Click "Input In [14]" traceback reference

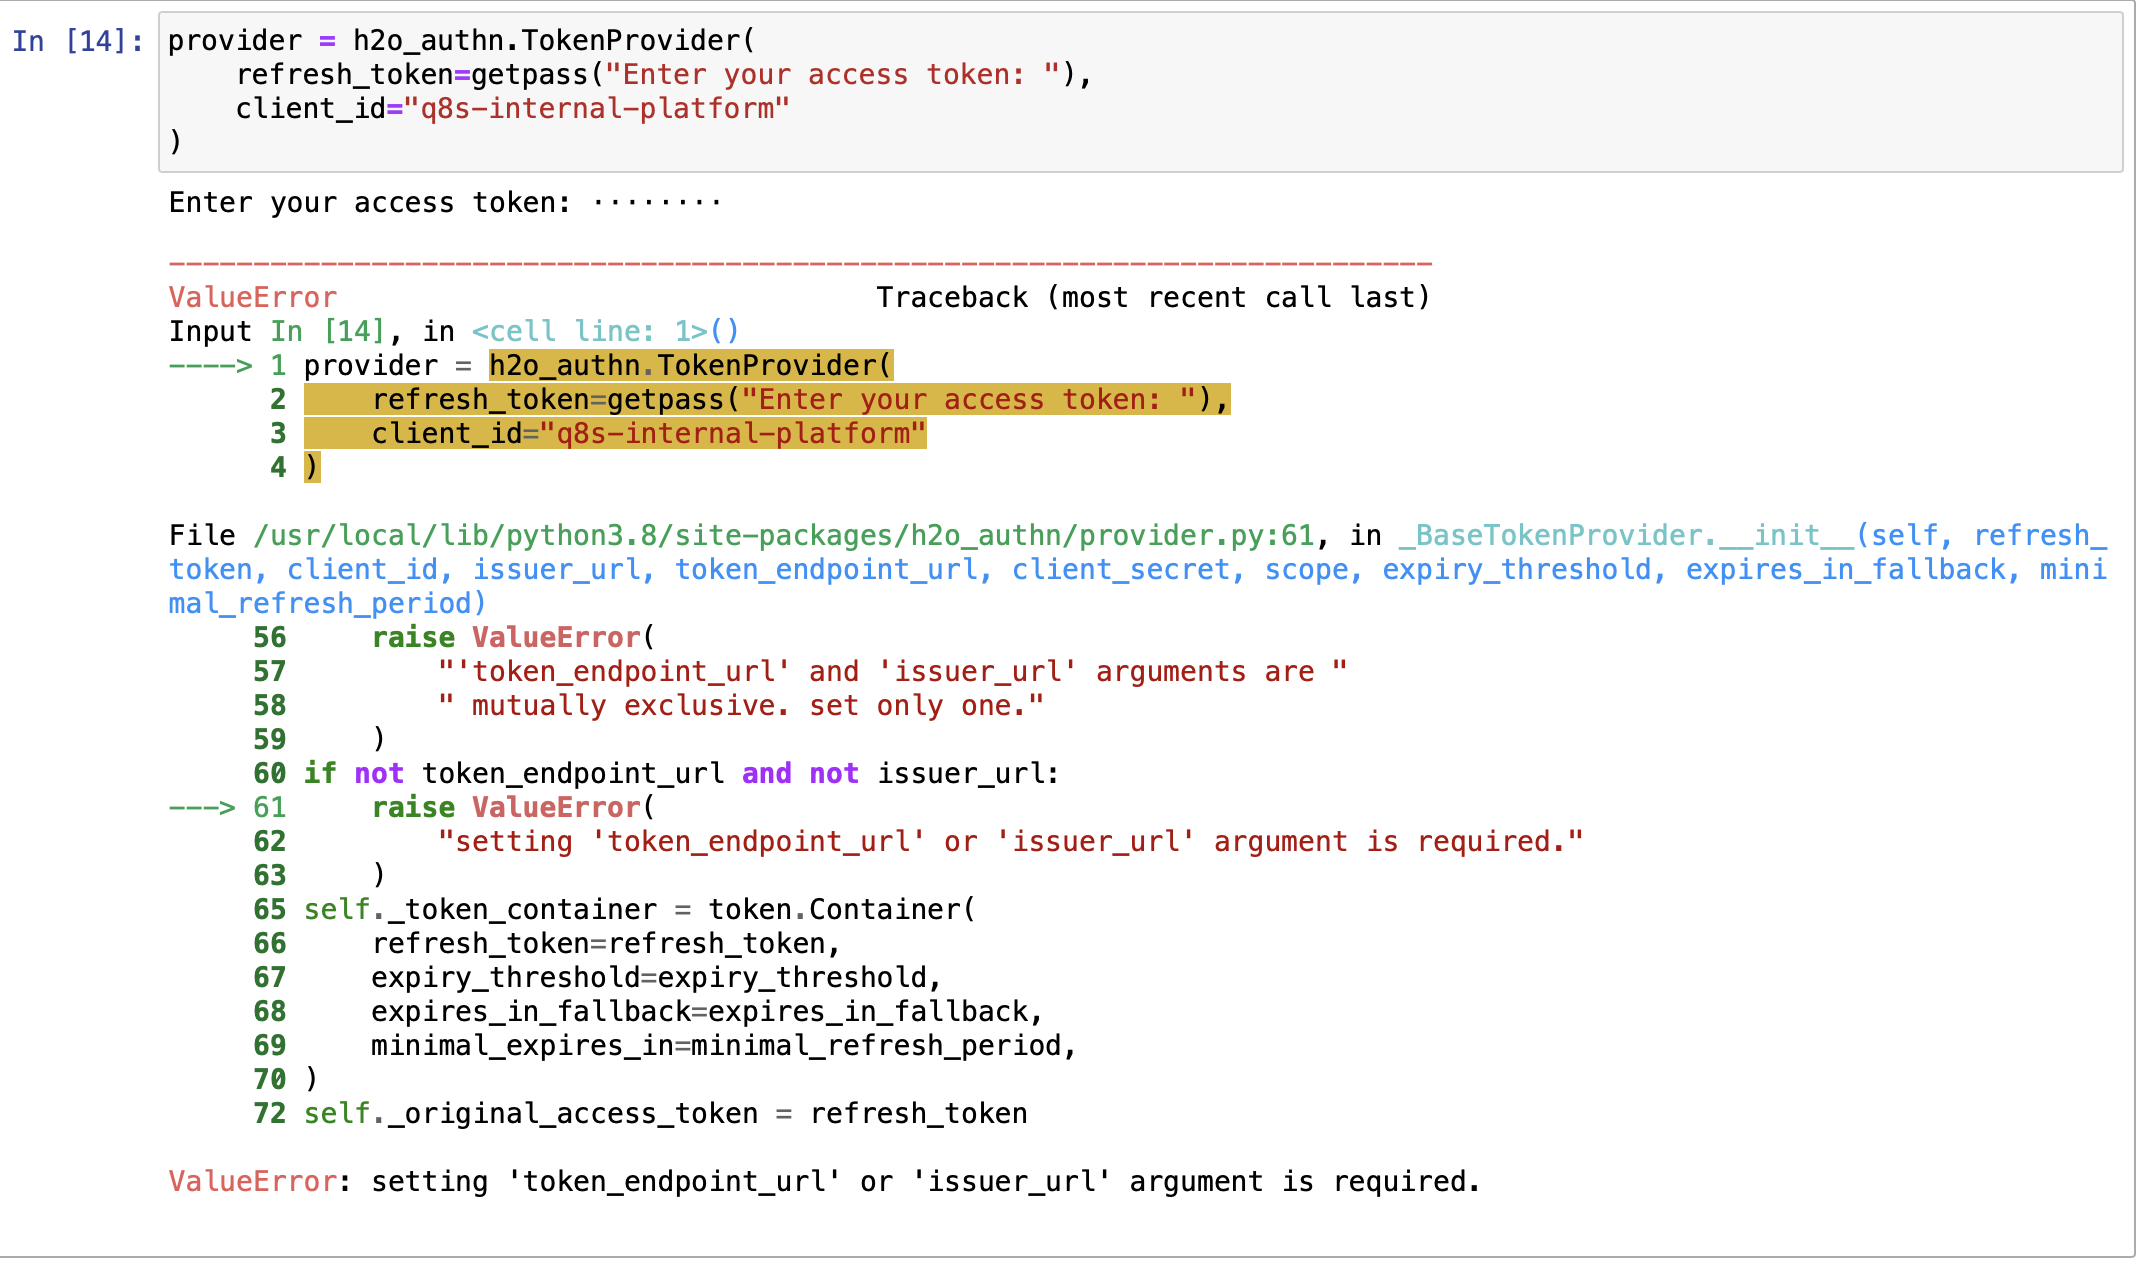[x=277, y=332]
